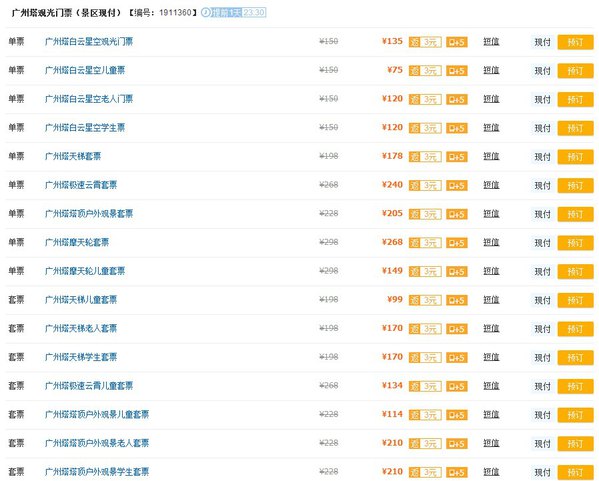Click the clock icon beside 提前1天
Screen dimensions: 599x481
click(x=206, y=13)
